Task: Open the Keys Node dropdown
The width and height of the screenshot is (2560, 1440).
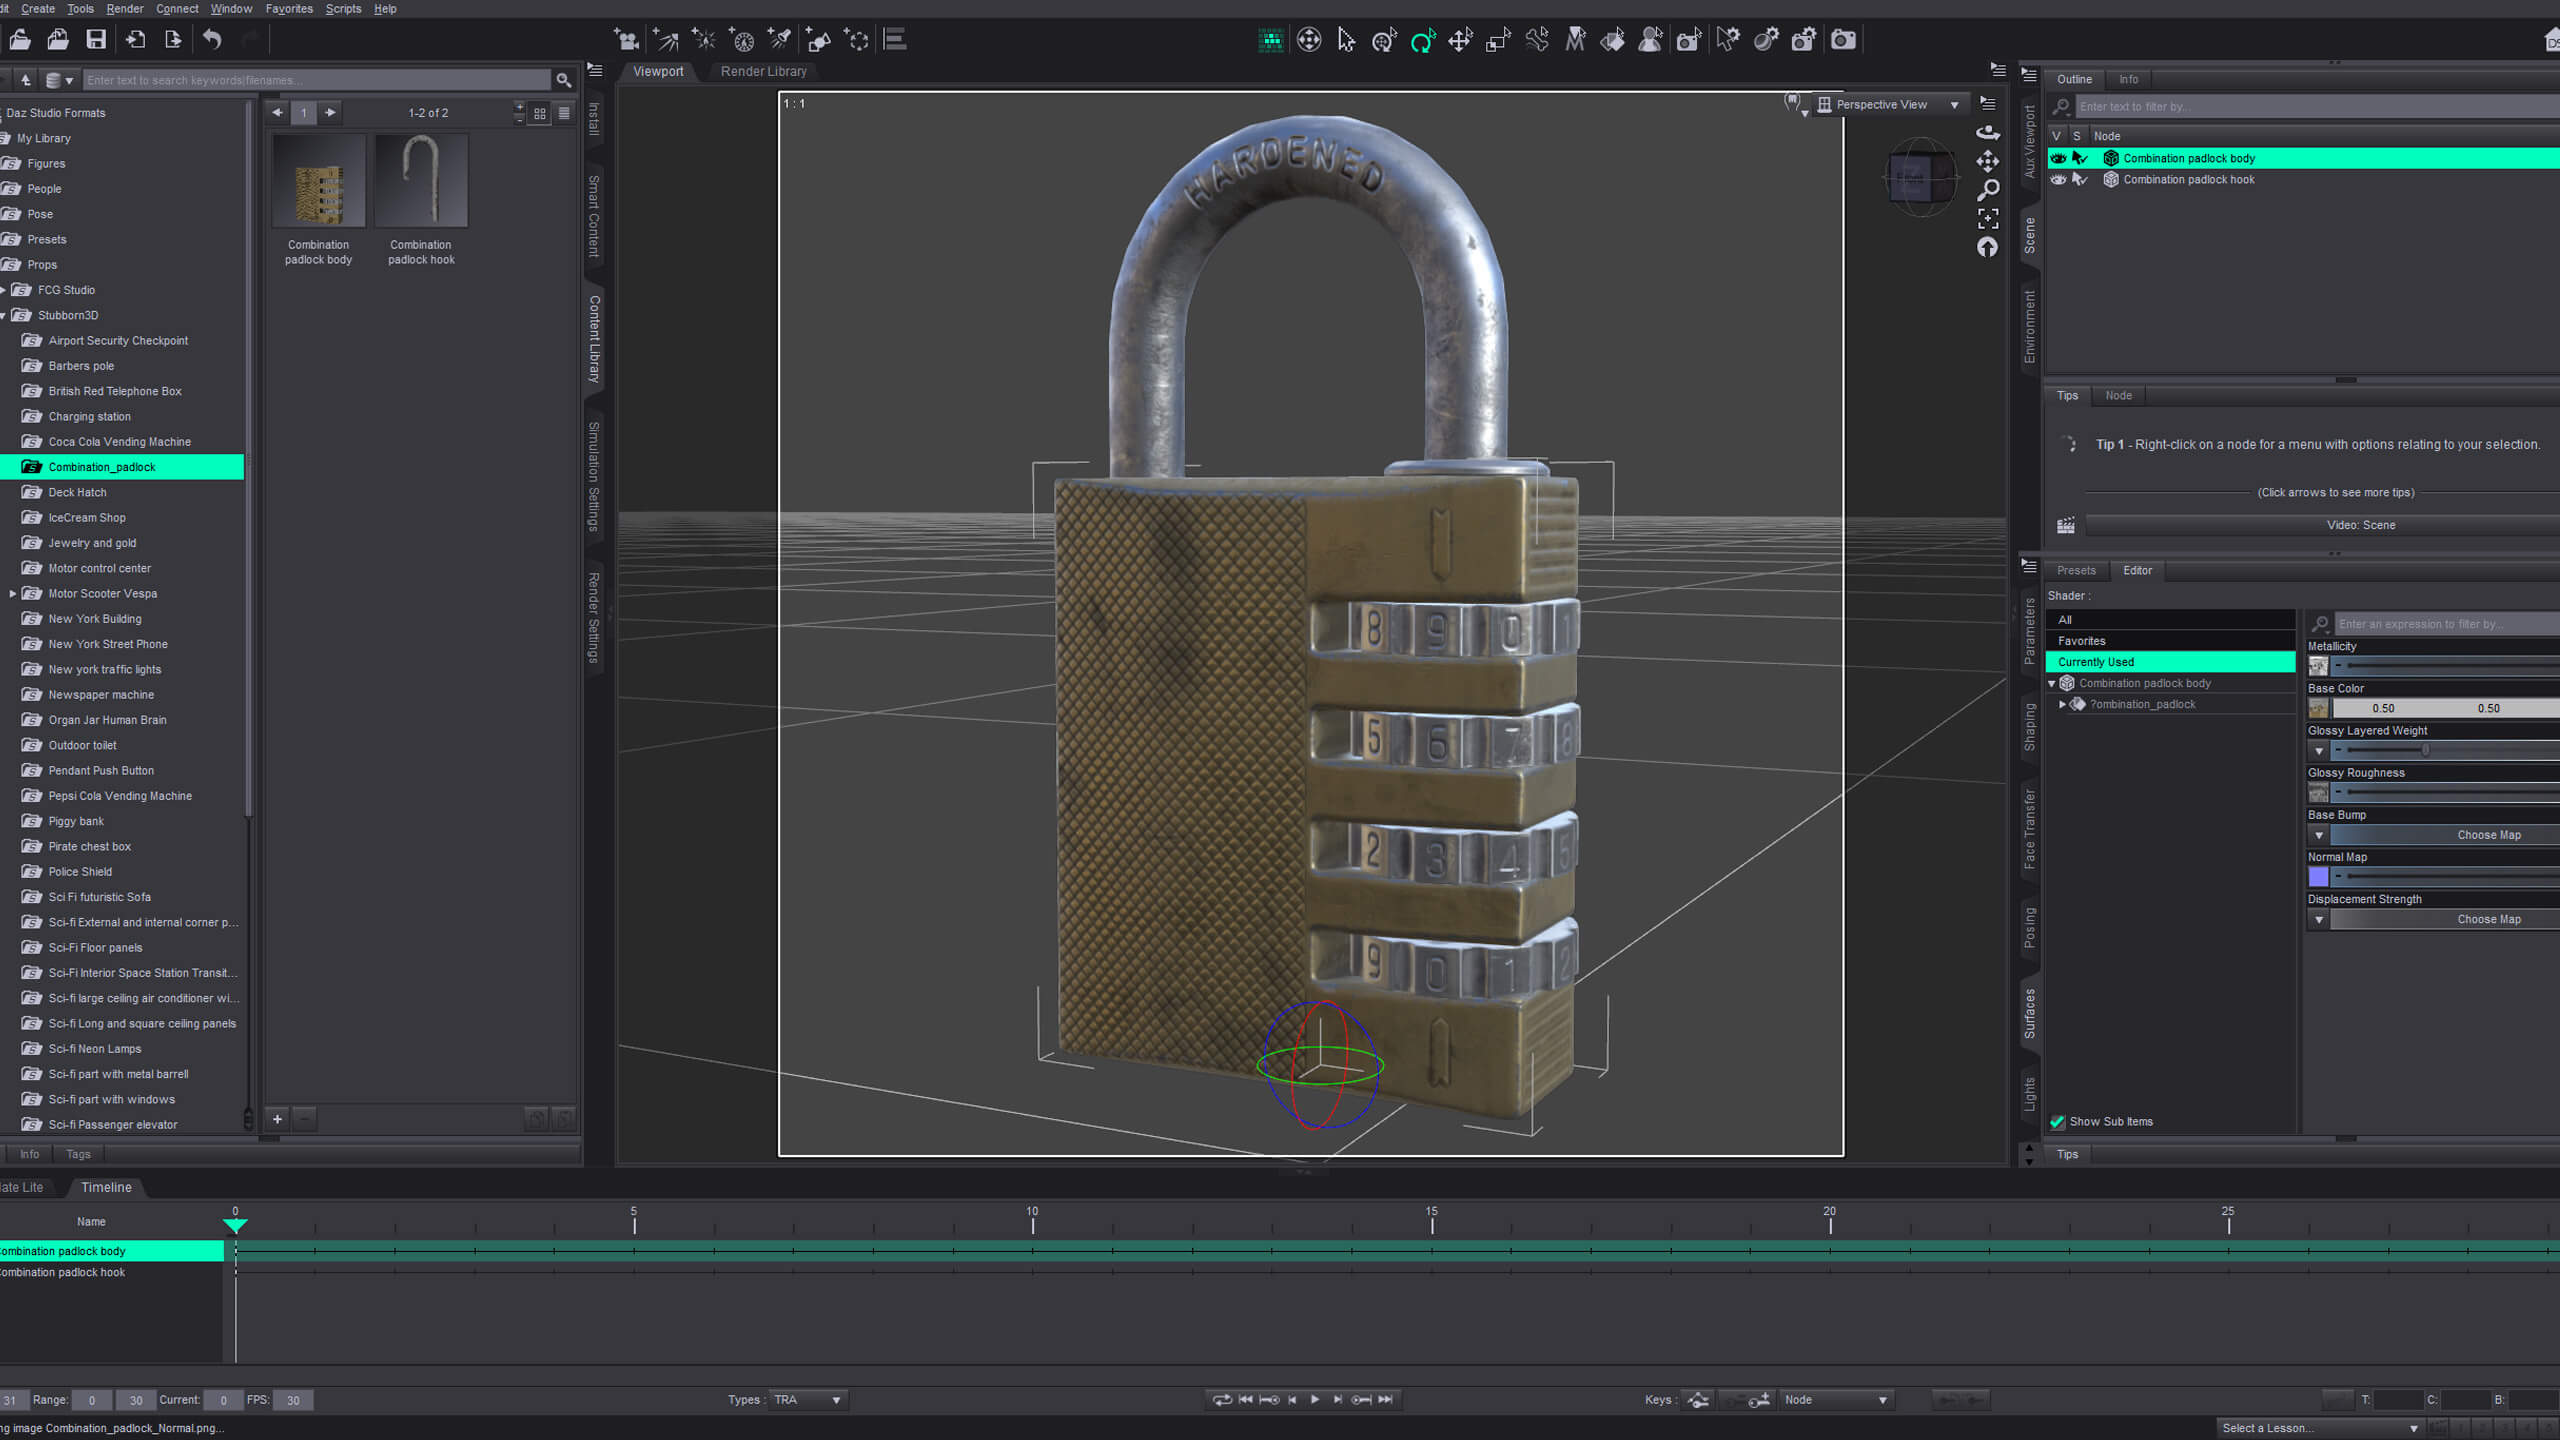Action: point(1835,1400)
